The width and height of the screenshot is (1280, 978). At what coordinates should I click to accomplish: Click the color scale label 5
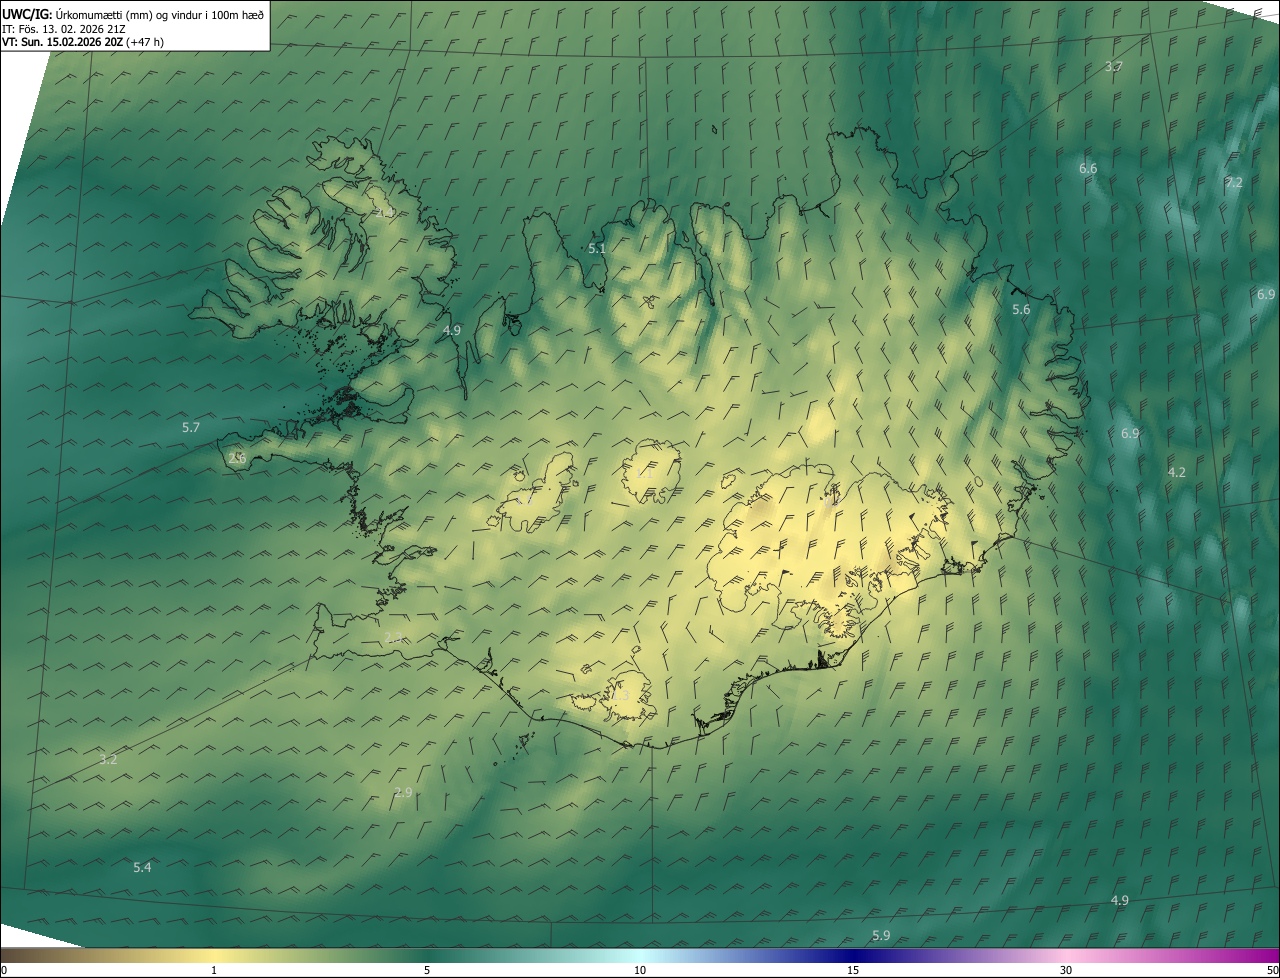point(427,970)
